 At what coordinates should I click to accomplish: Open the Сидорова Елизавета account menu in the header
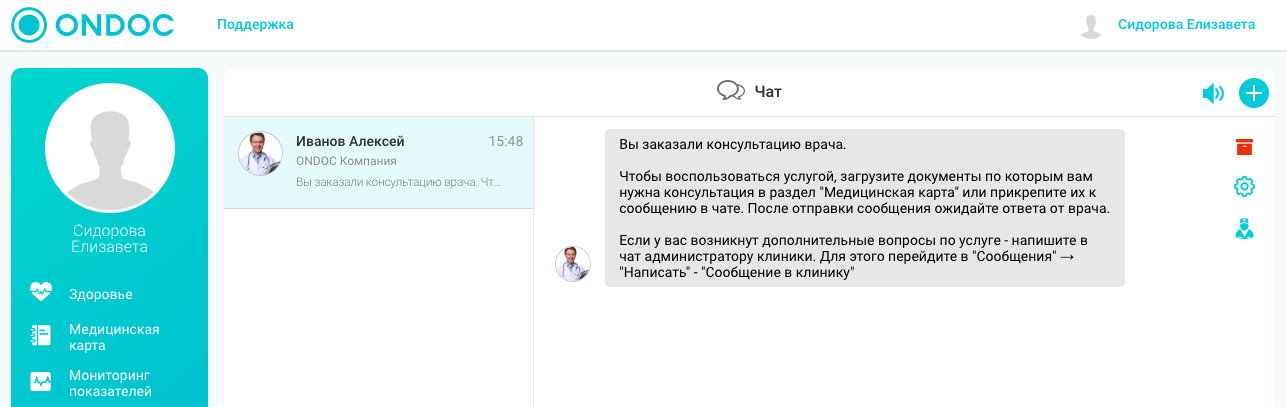point(1186,25)
